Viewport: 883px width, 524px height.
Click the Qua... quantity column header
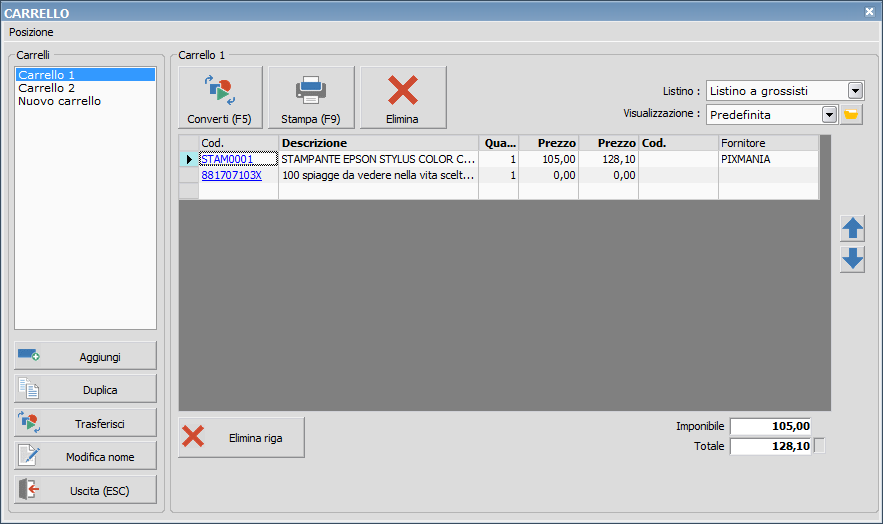(498, 143)
